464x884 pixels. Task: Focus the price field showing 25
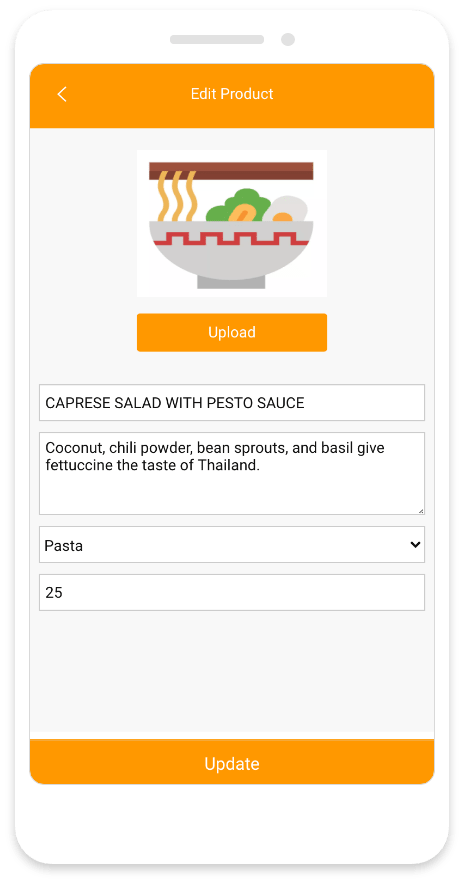tap(232, 593)
